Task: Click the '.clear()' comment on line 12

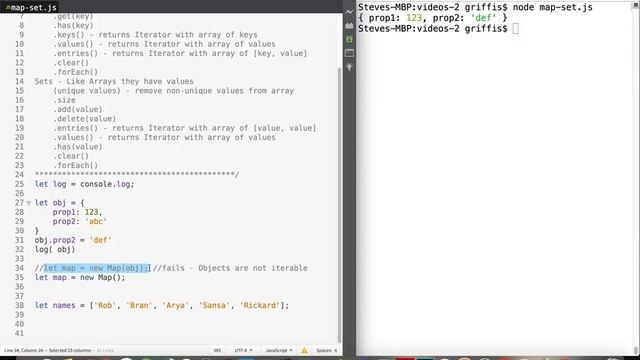Action: tap(71, 63)
